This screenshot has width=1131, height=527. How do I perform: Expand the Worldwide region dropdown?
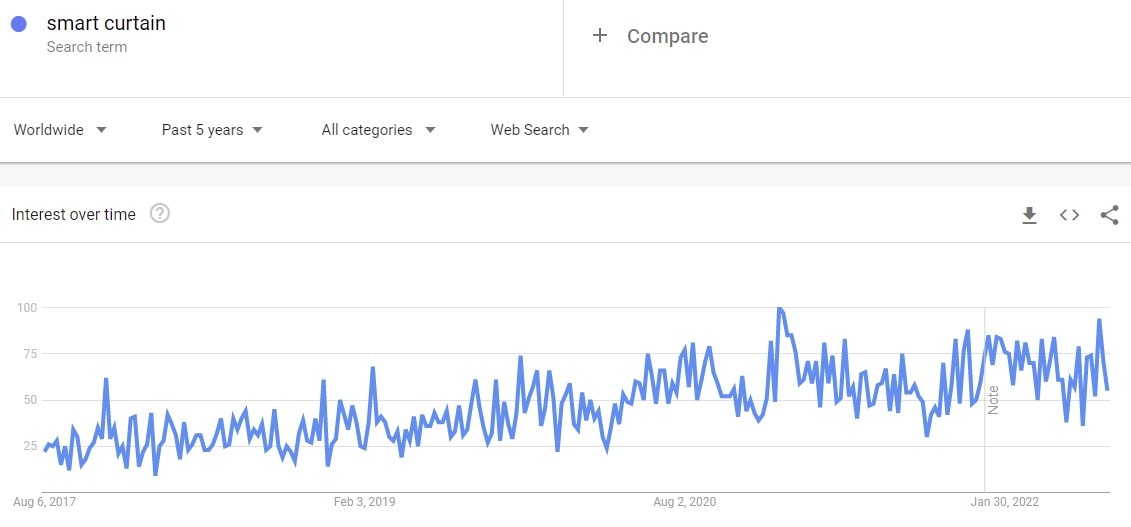point(60,130)
